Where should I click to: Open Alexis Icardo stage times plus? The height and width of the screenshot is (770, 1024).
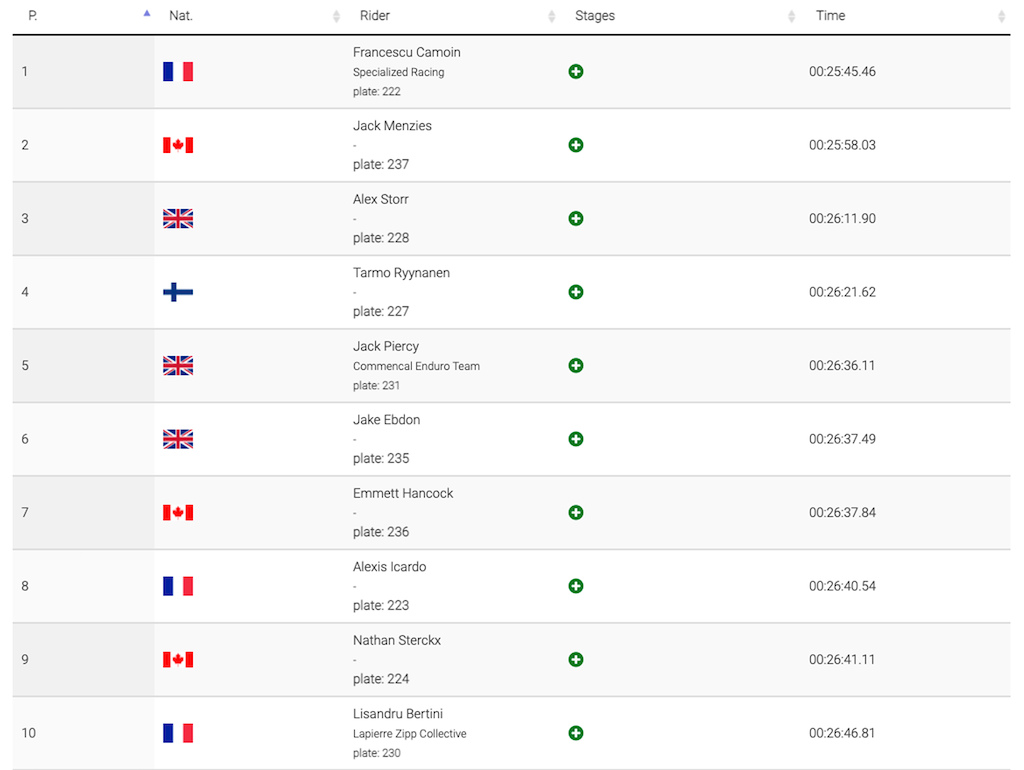point(575,586)
